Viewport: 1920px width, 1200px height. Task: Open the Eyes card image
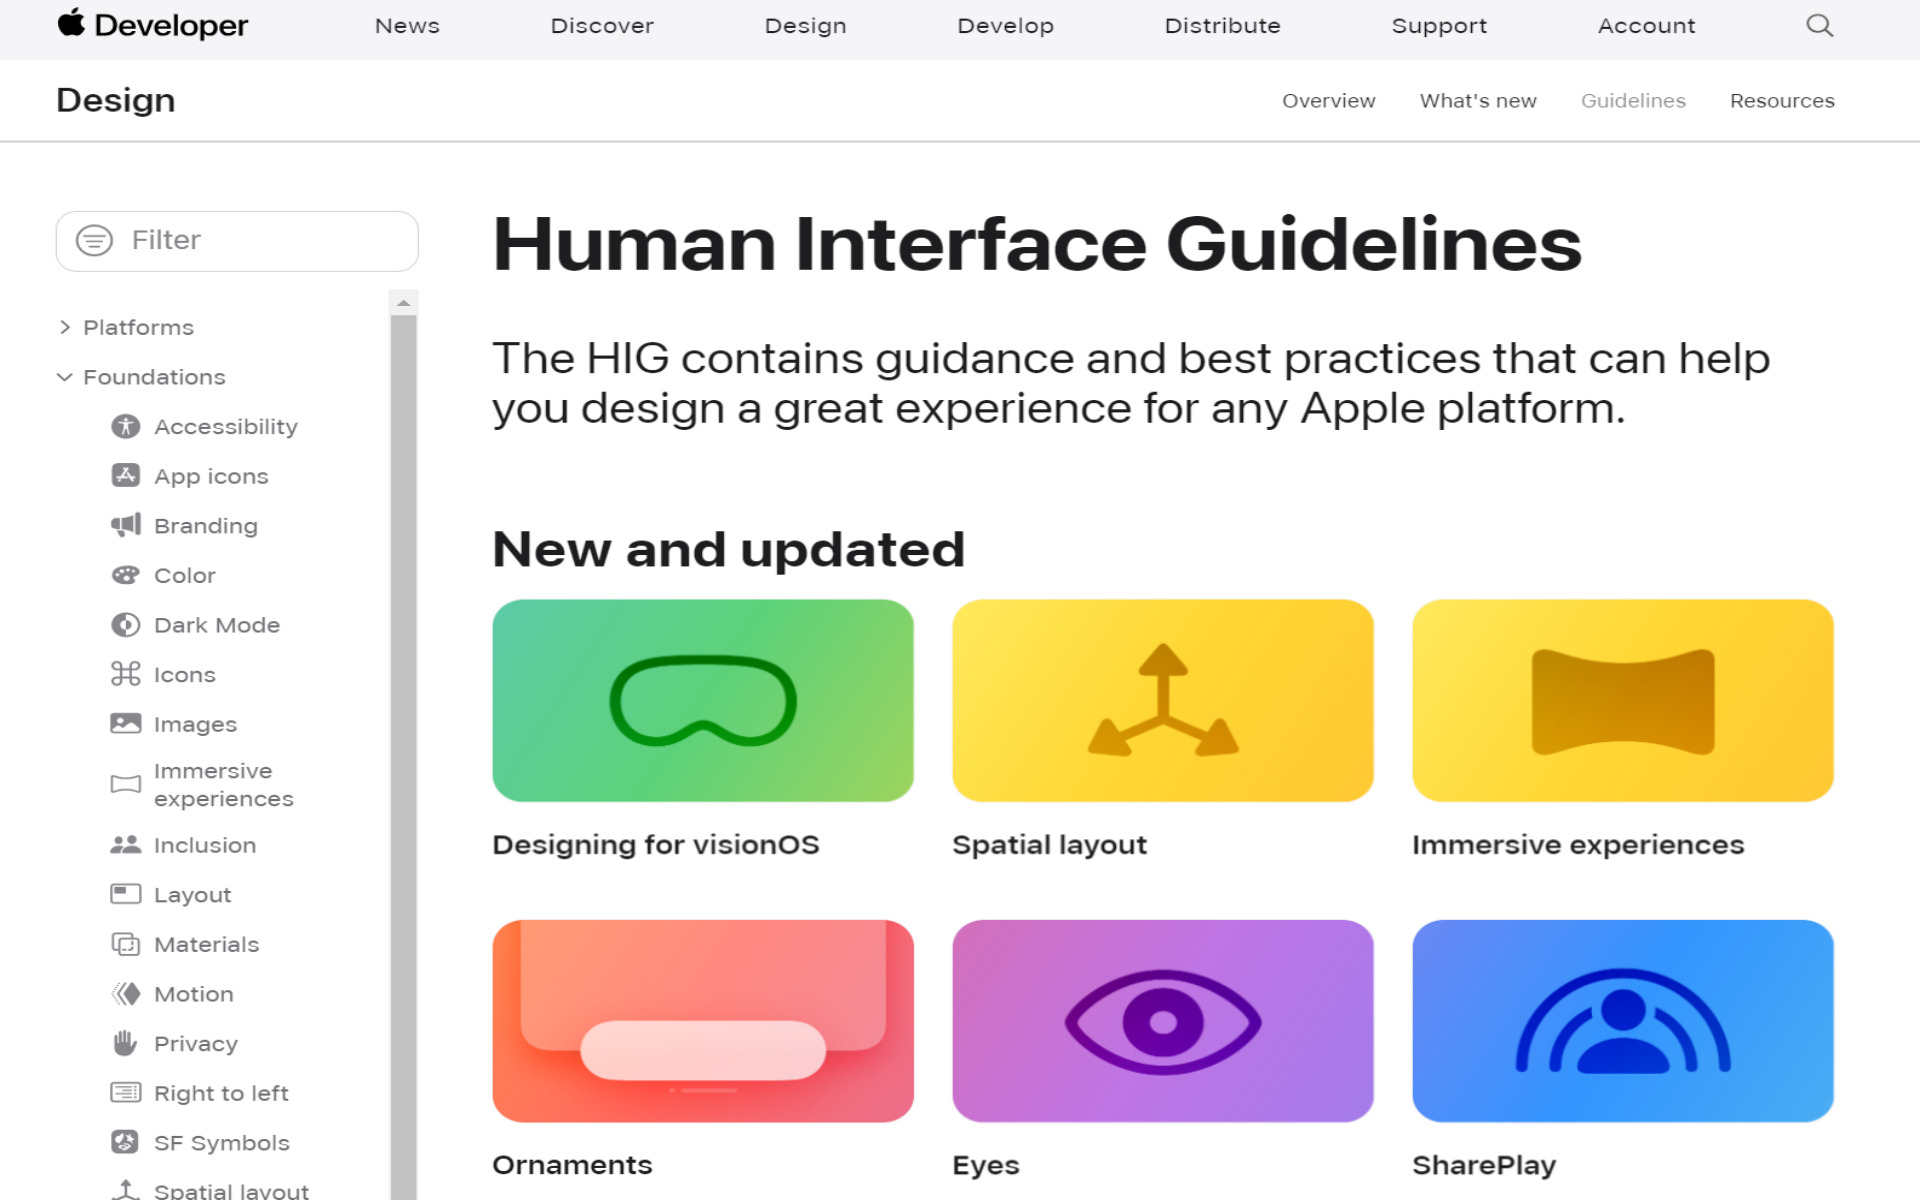click(1163, 1021)
